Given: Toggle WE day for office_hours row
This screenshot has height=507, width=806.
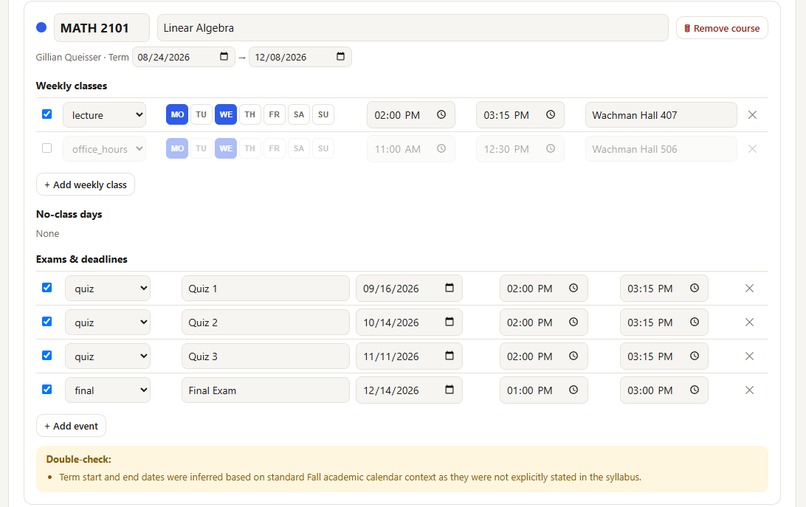Looking at the screenshot, I should pos(226,148).
